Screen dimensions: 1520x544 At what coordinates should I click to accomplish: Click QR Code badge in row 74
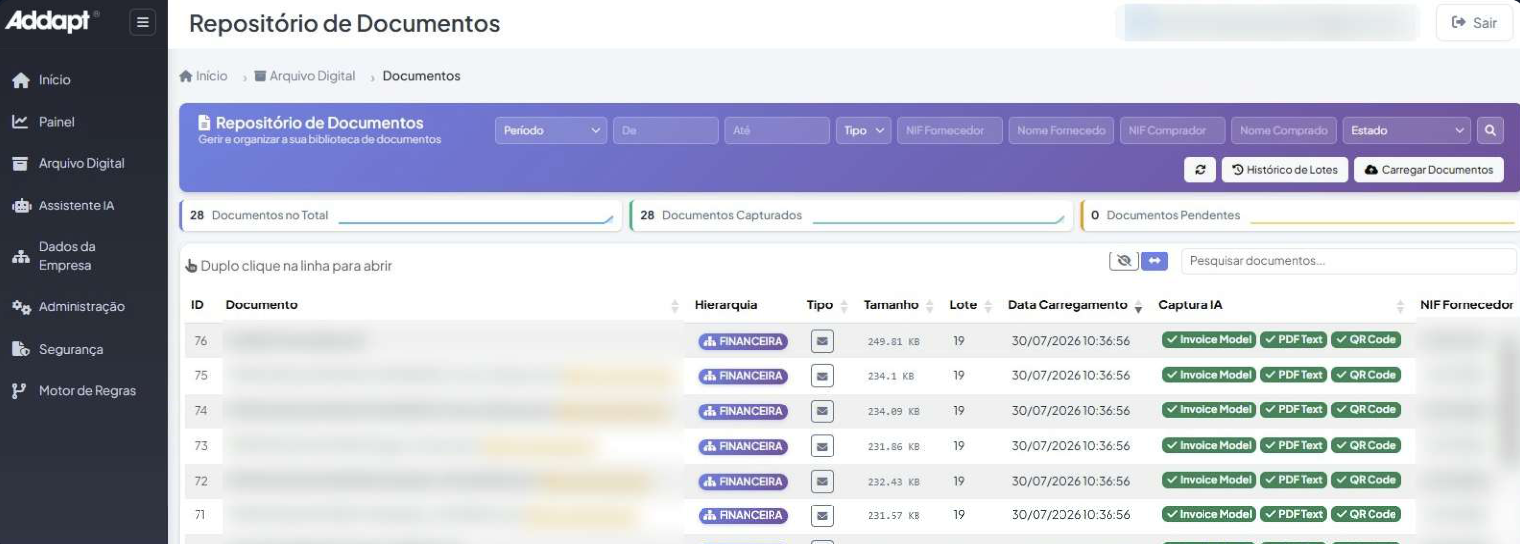[1366, 410]
